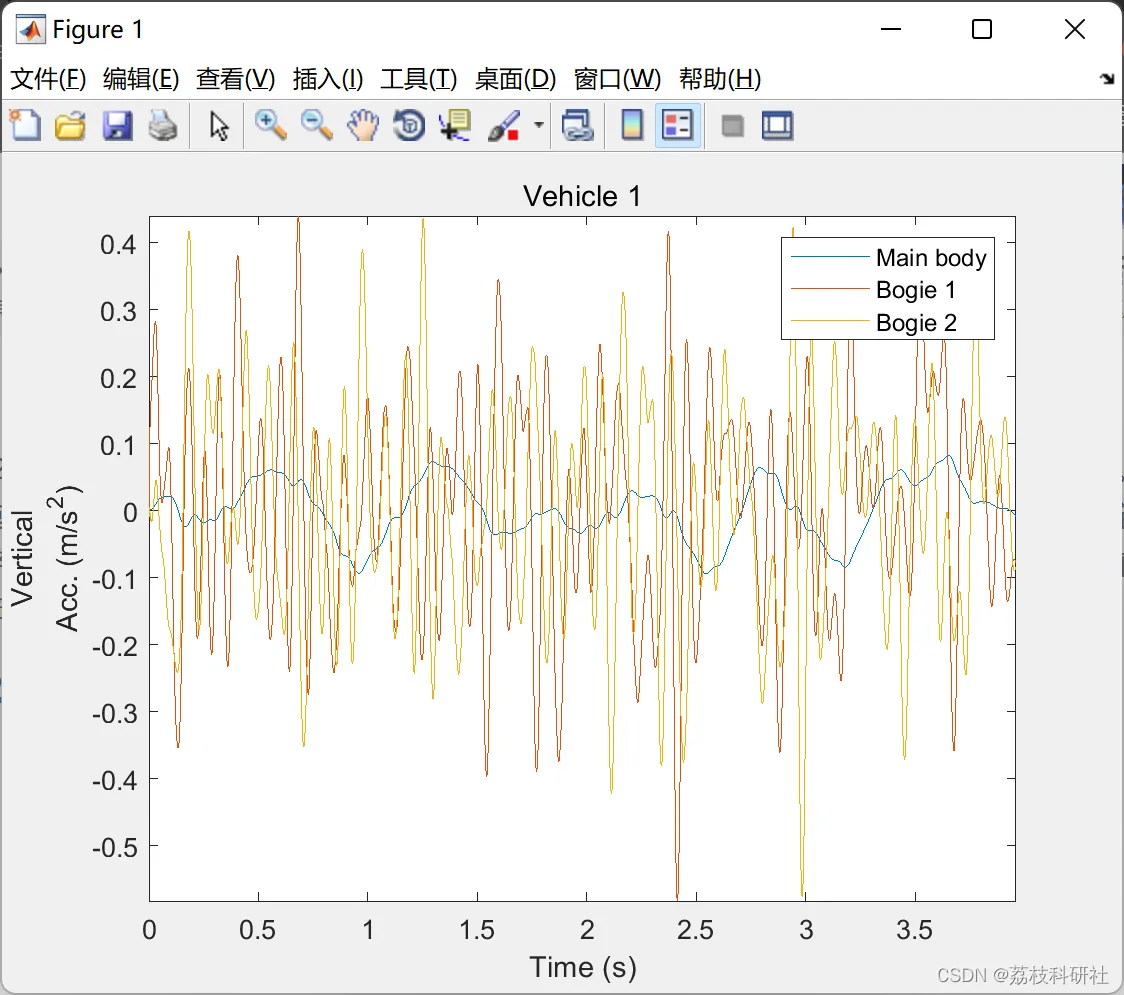Image resolution: width=1124 pixels, height=995 pixels.
Task: Click the blue line sample in the legend
Action: [x=829, y=257]
